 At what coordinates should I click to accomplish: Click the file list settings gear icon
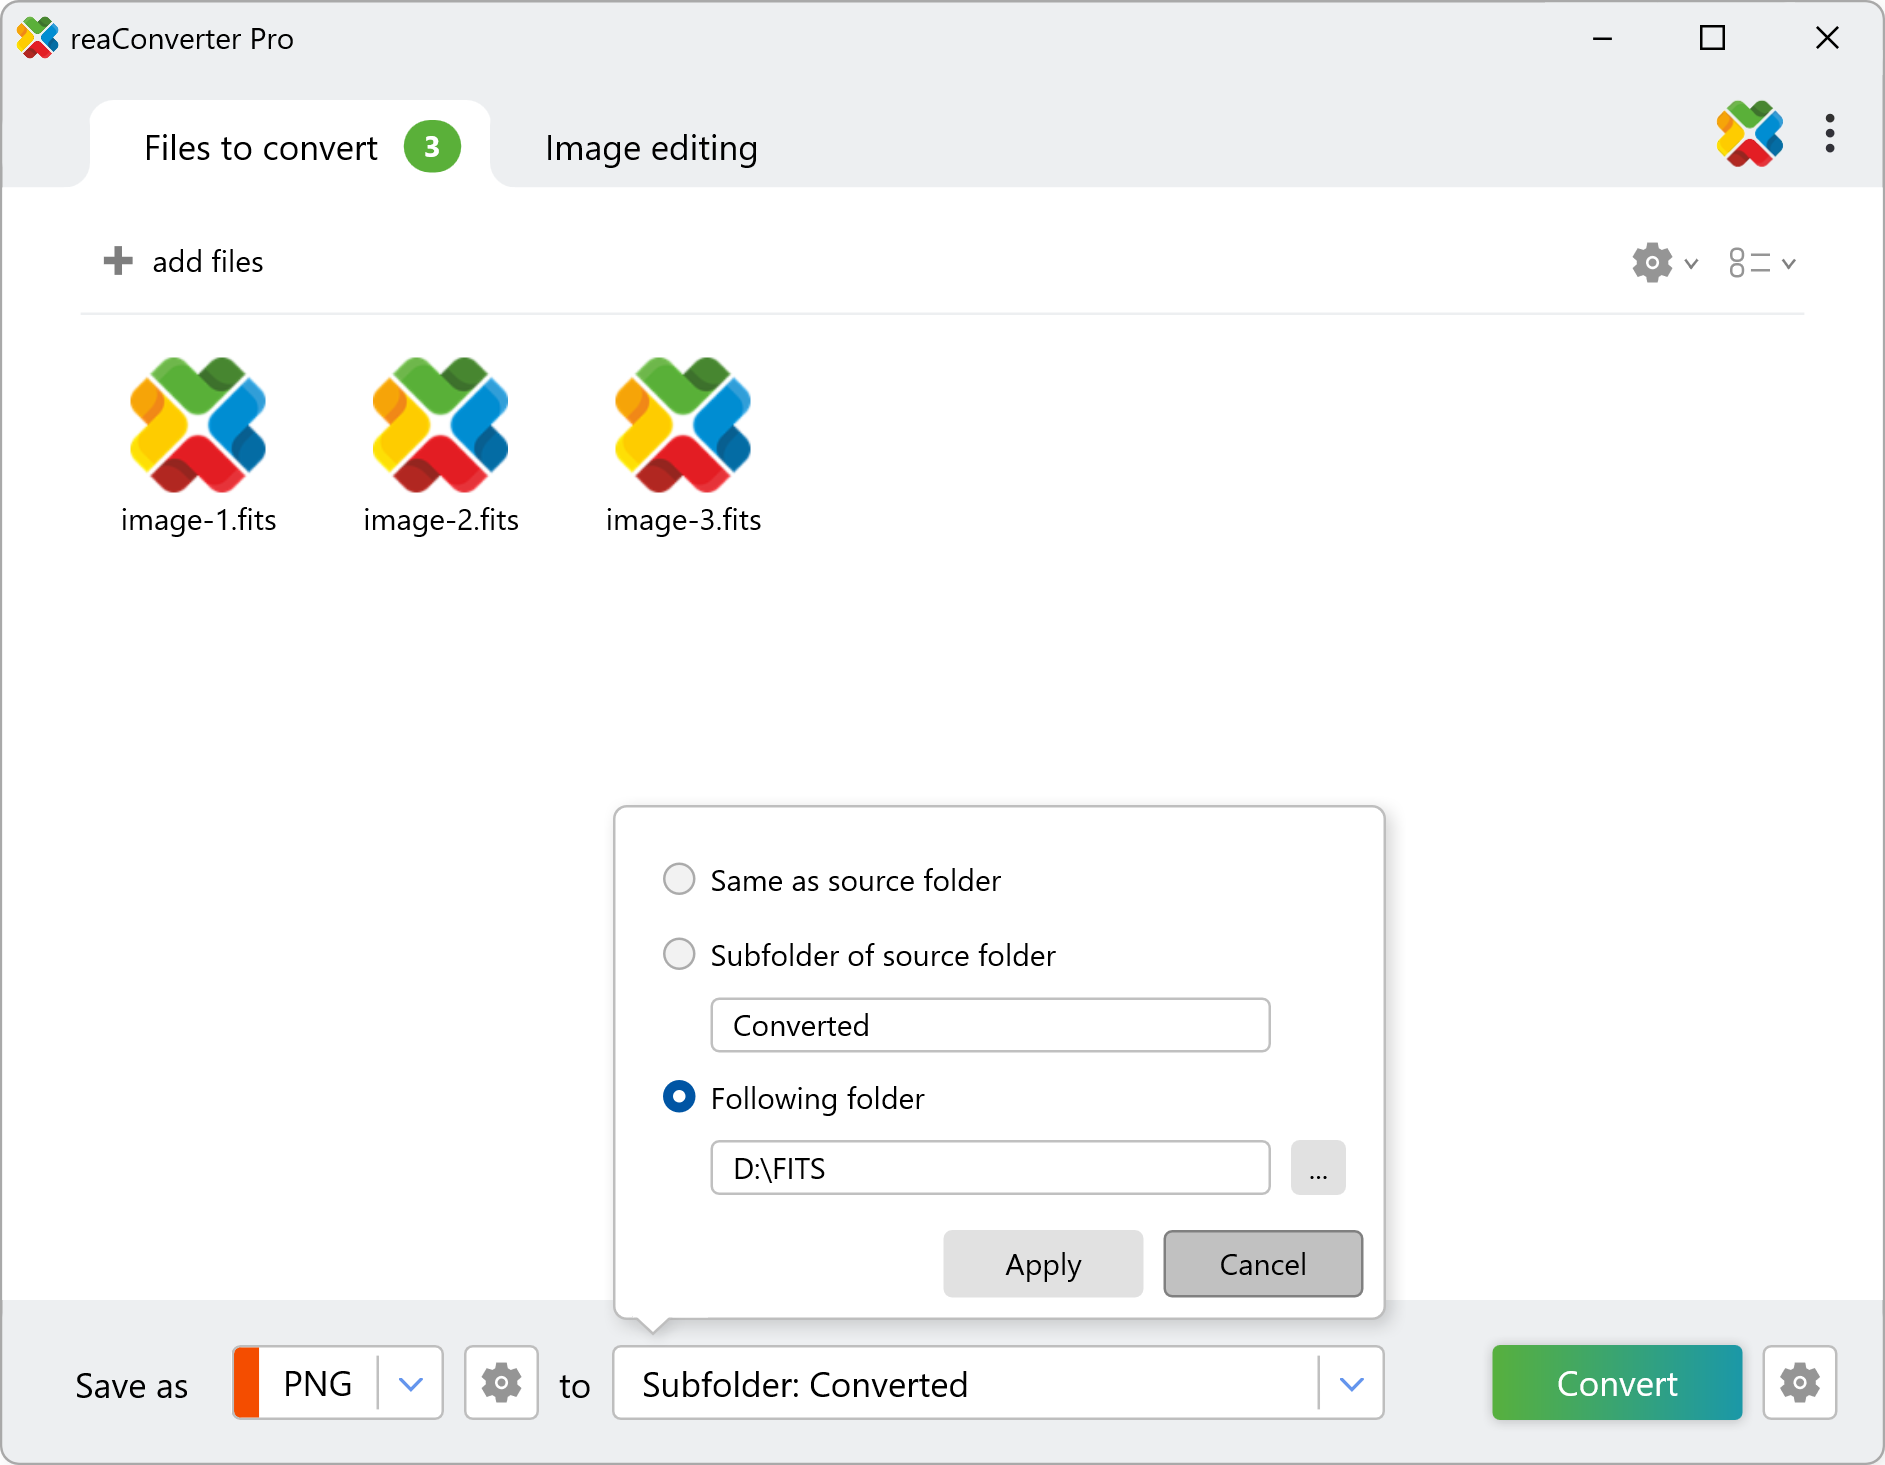pos(1653,263)
